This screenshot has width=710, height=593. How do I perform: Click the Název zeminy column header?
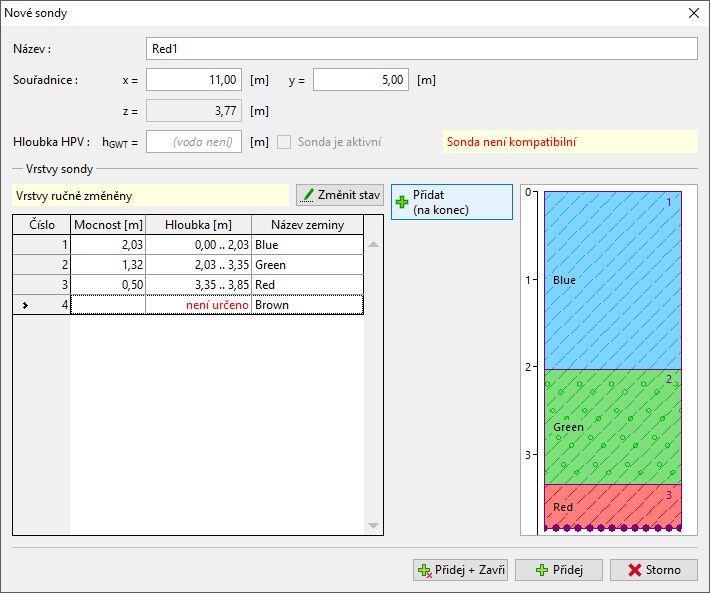click(307, 225)
